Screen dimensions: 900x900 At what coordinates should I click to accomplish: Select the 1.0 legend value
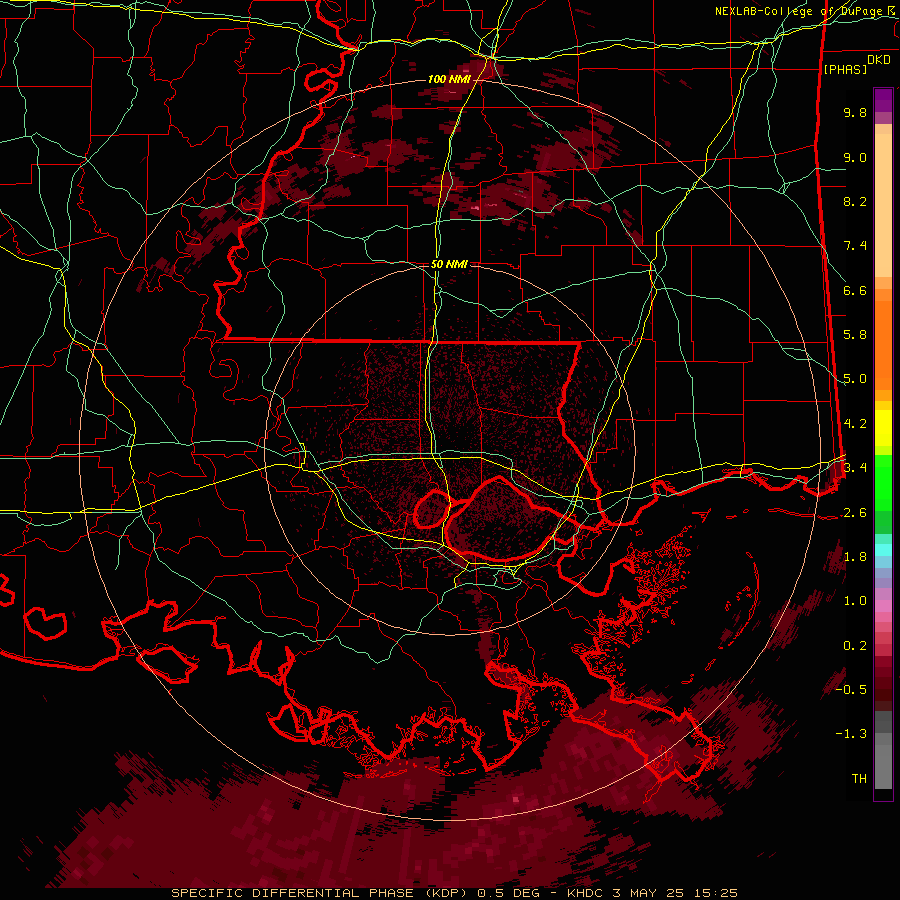855,601
